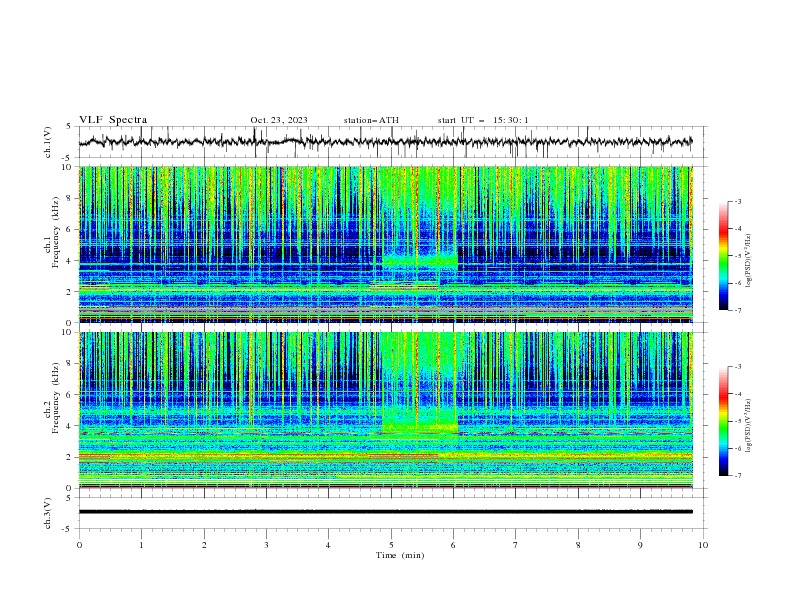Click the "ch.1(V)" waveform axis label
This screenshot has width=792, height=612.
click(x=48, y=142)
